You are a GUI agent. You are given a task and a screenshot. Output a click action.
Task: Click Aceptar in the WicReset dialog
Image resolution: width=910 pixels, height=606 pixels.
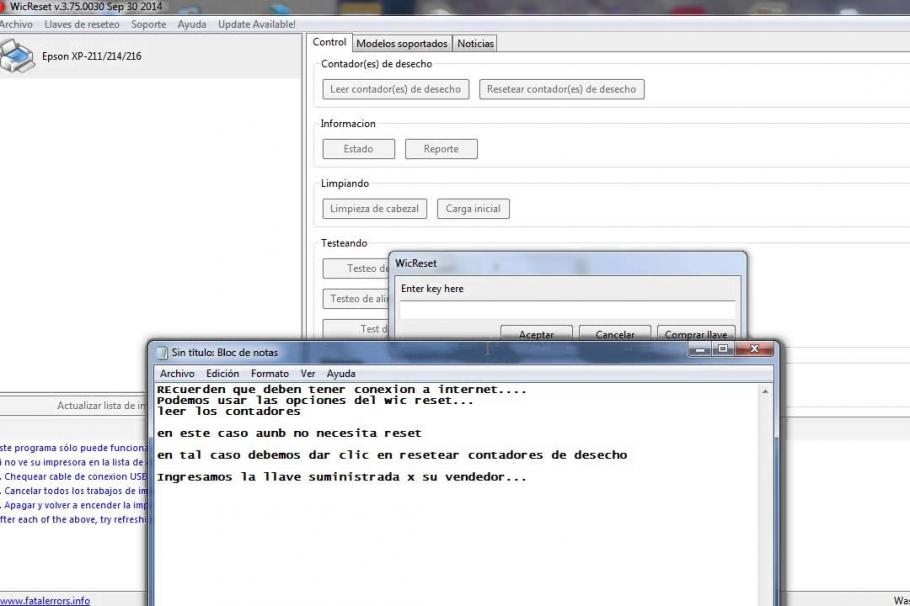click(x=536, y=334)
